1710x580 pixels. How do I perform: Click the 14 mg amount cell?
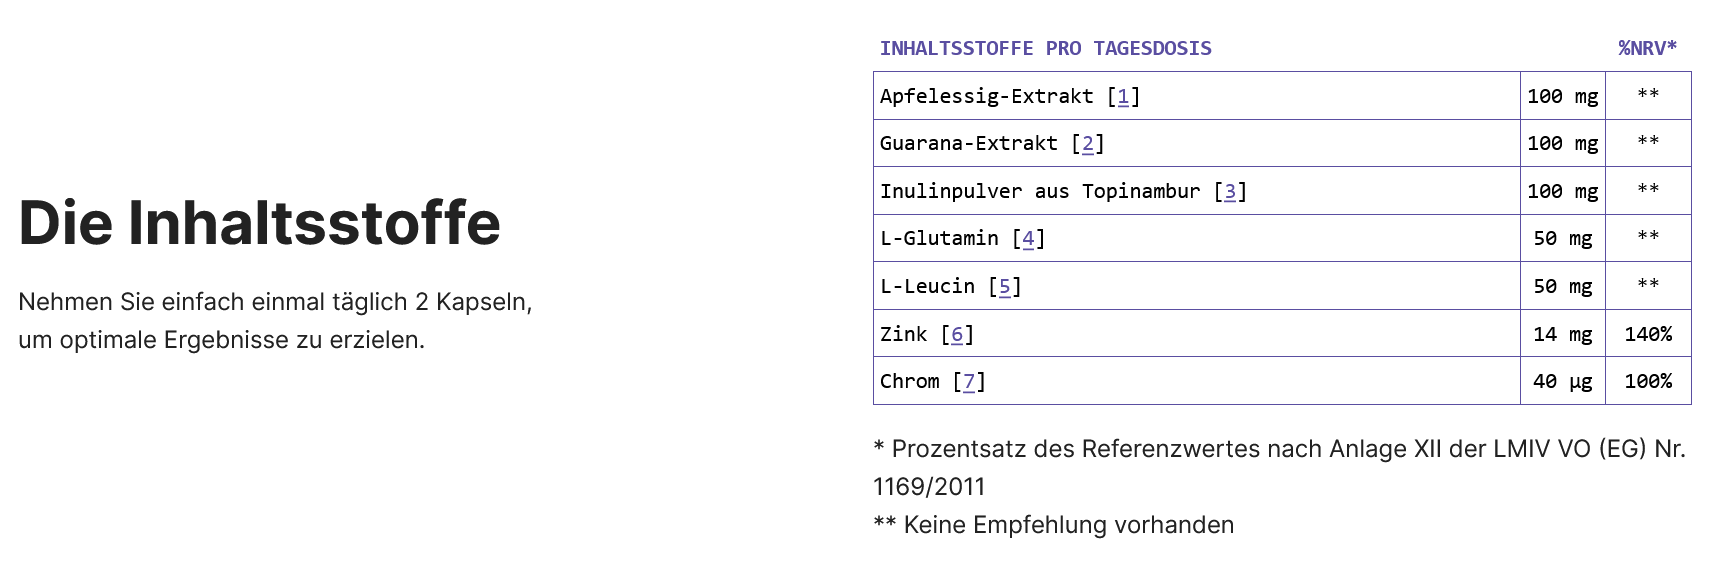(x=1562, y=334)
